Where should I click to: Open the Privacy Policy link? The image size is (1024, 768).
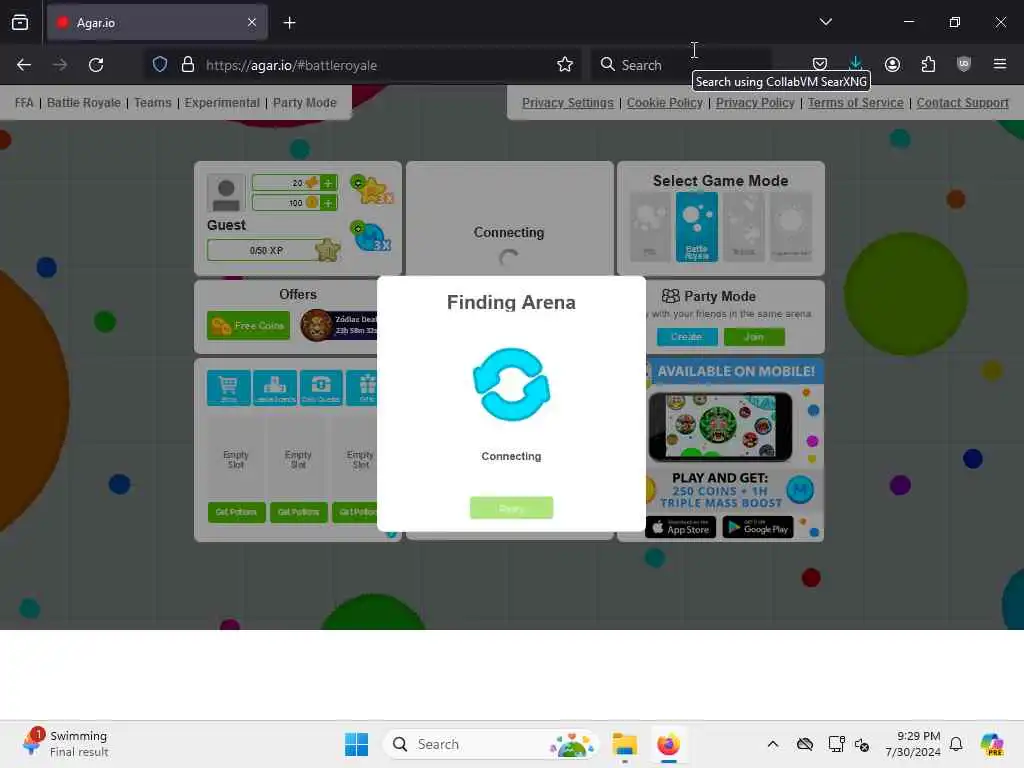pos(755,103)
